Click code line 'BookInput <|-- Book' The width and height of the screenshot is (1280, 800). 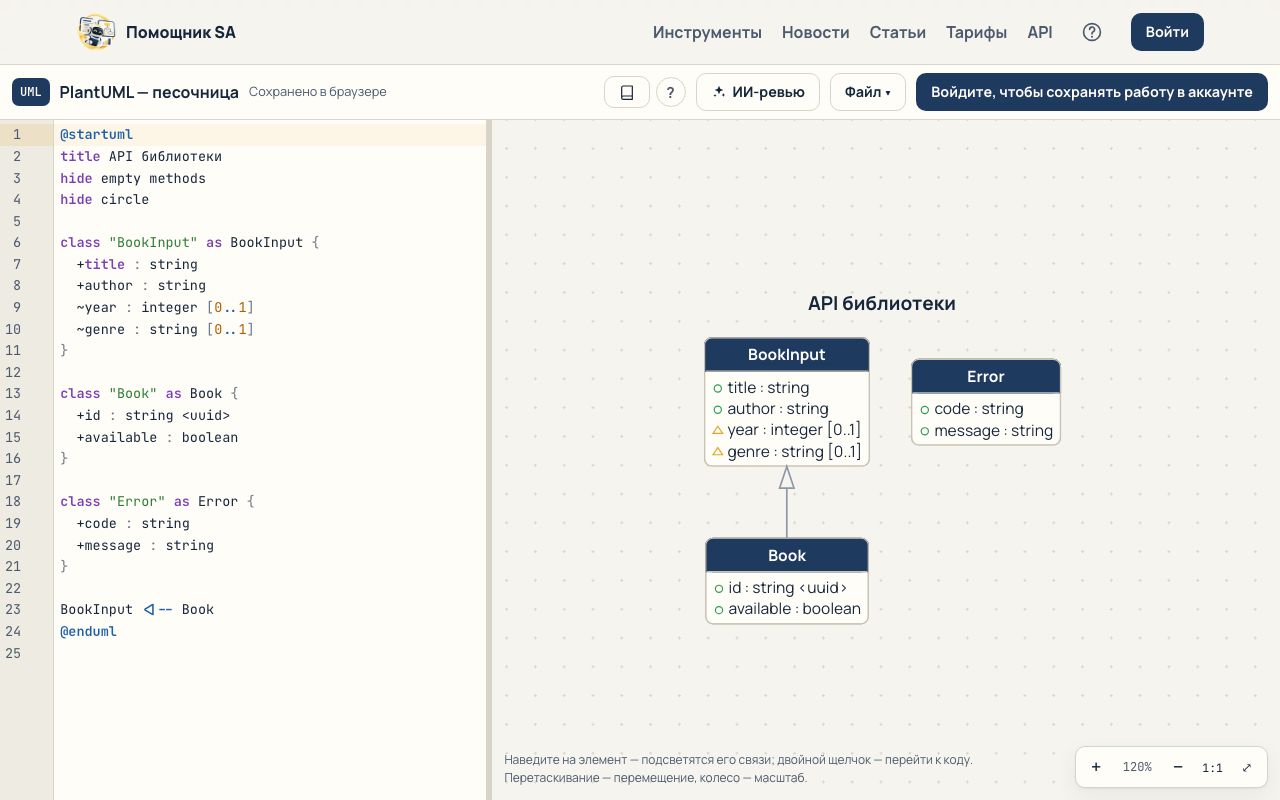click(137, 609)
